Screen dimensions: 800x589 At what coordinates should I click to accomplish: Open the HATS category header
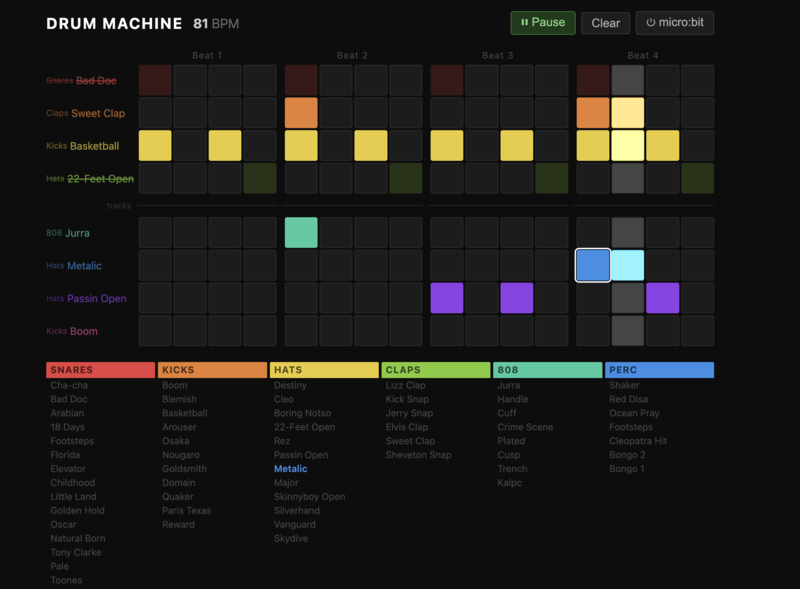324,370
